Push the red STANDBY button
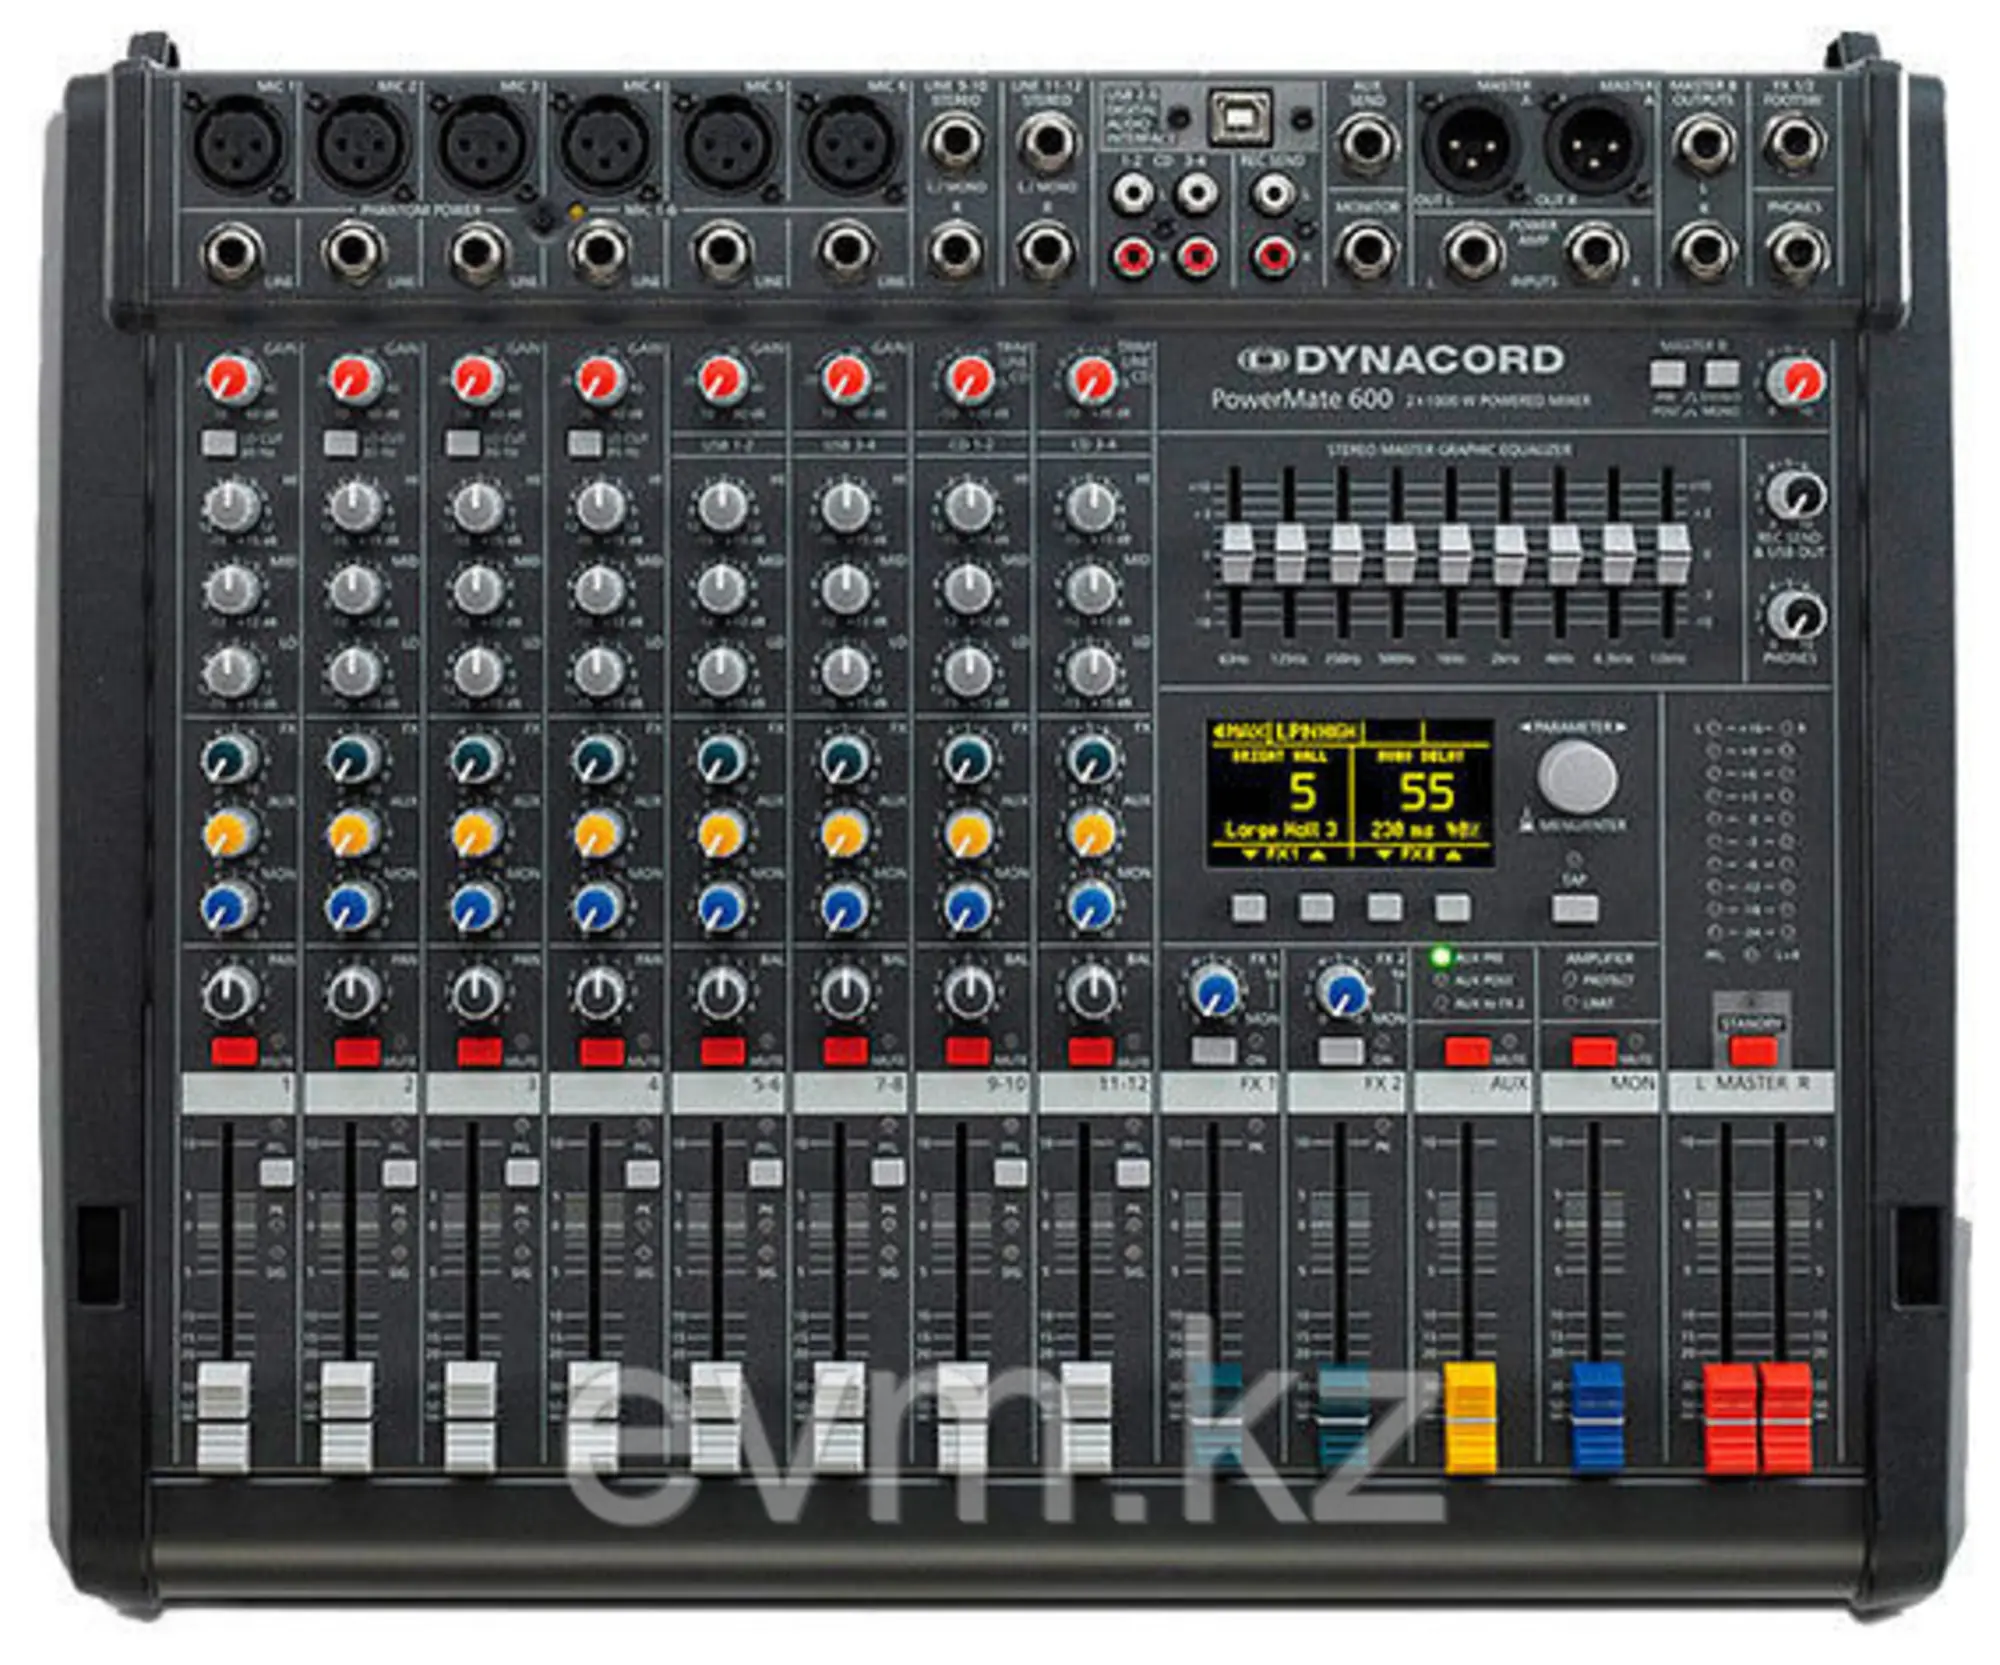 (x=1753, y=1050)
